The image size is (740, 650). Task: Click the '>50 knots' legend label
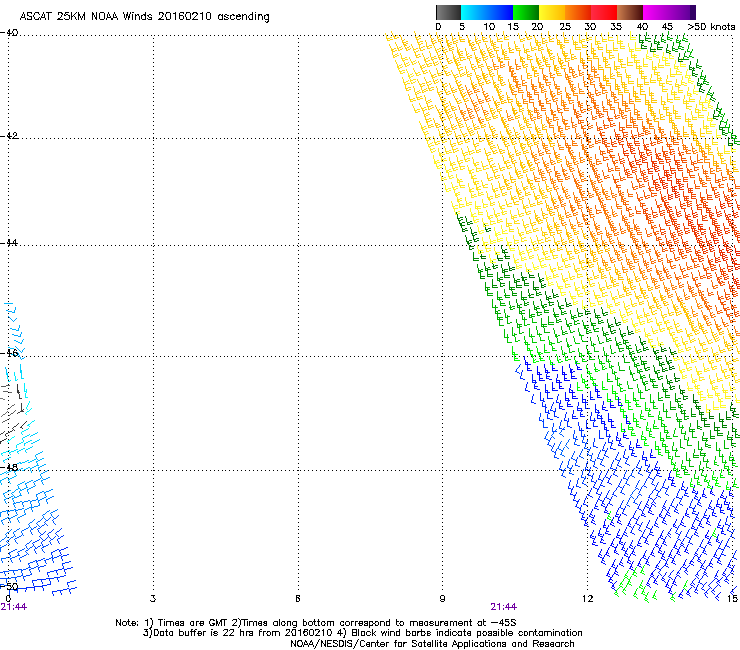pos(711,27)
